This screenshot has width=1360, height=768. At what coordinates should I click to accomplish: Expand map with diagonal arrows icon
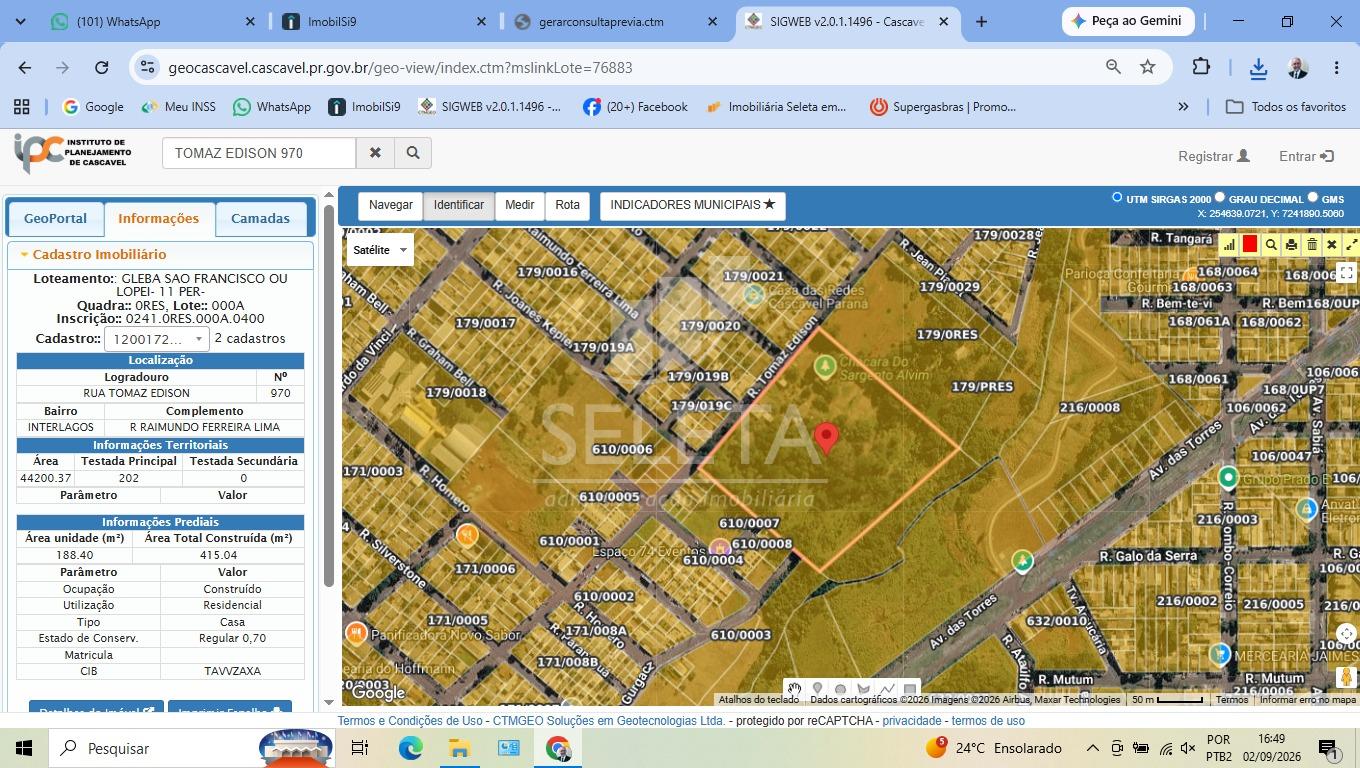(x=1351, y=244)
